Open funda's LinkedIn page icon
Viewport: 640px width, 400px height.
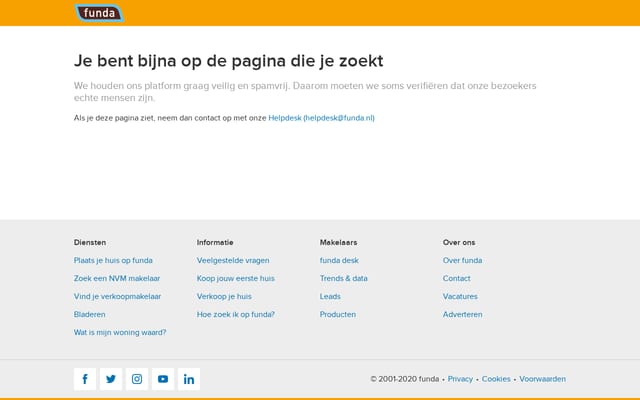pos(189,379)
